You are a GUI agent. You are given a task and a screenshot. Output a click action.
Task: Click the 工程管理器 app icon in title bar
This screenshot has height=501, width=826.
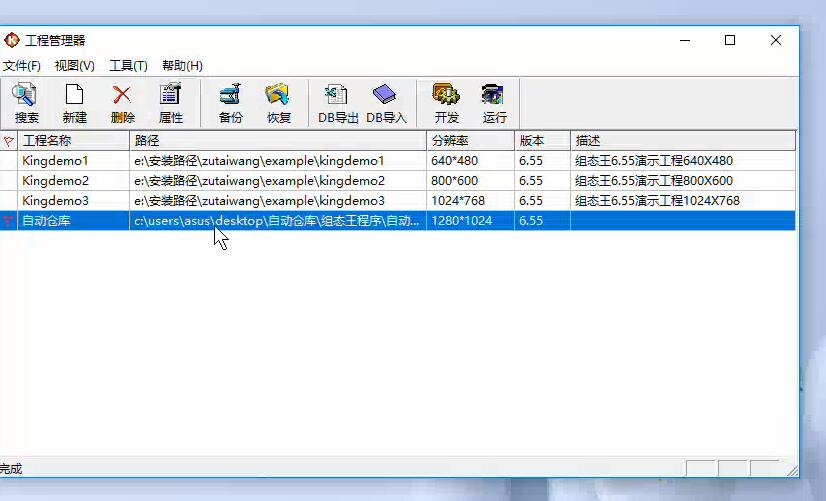click(x=11, y=40)
